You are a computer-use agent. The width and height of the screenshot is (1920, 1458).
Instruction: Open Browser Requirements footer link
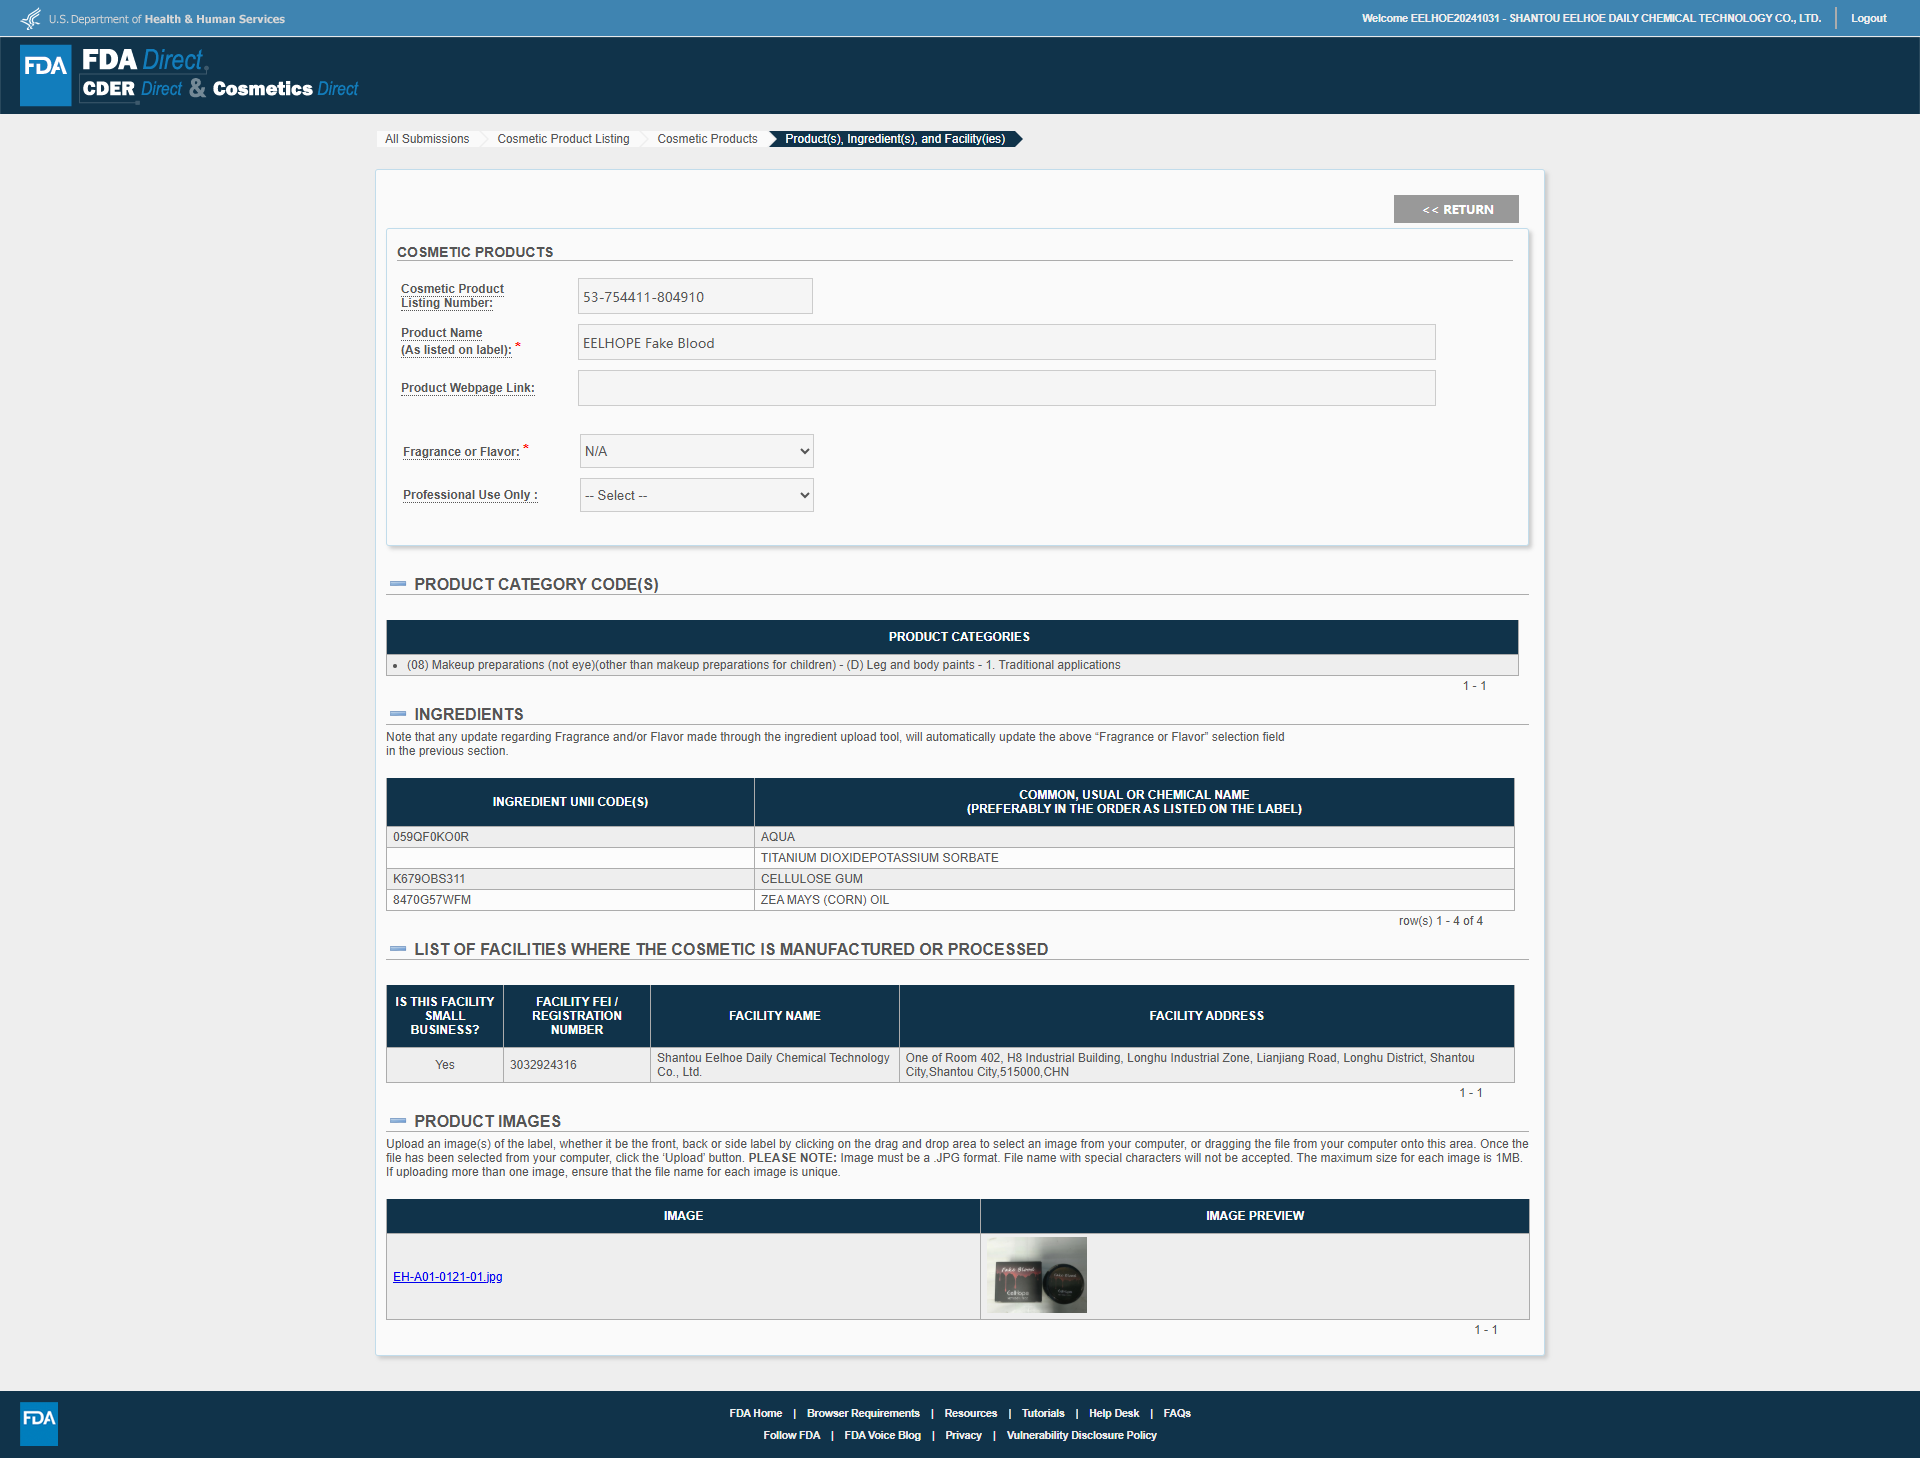pos(863,1413)
